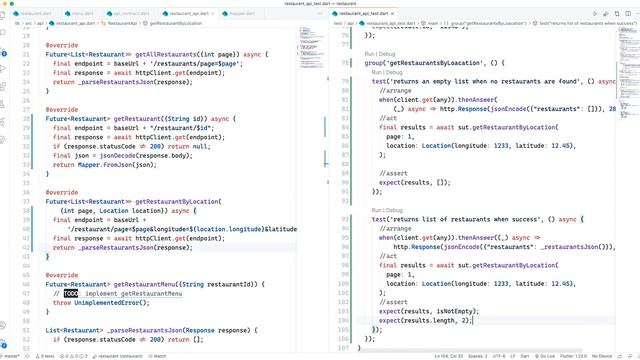Click the Open Changes editor icon

(617, 13)
